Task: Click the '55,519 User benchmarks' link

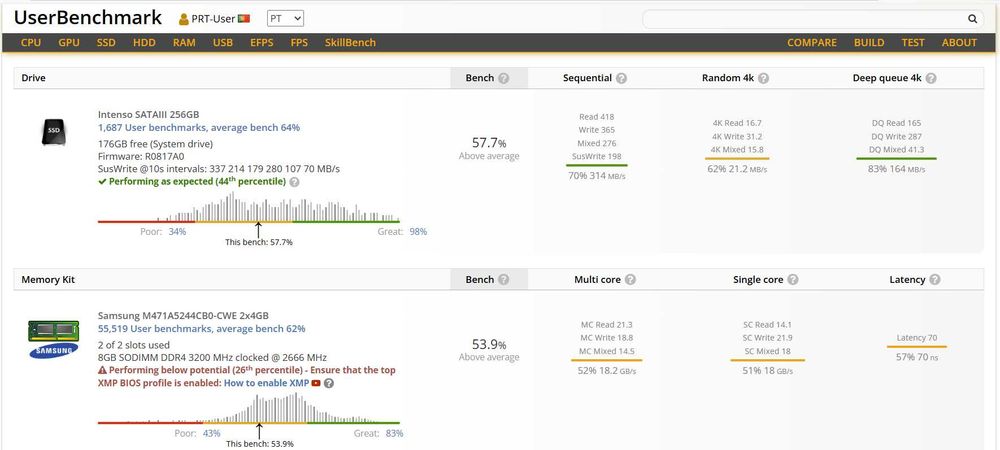Action: coord(198,328)
